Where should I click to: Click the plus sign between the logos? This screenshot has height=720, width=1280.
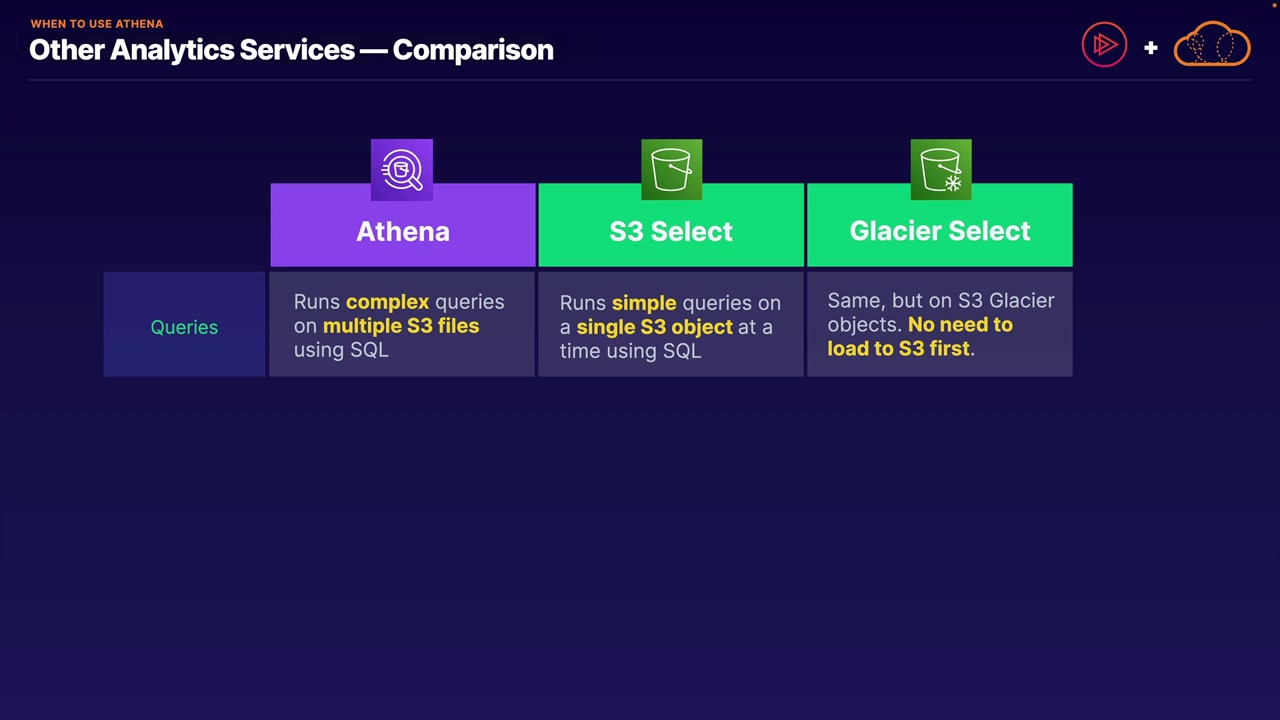click(x=1151, y=47)
